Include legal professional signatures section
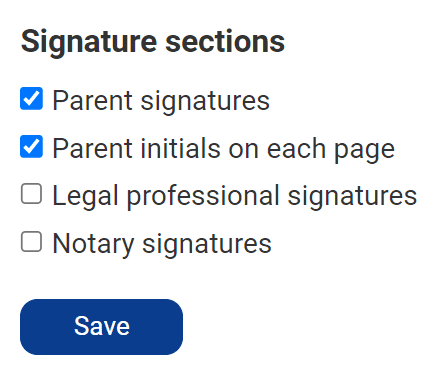 [x=31, y=194]
